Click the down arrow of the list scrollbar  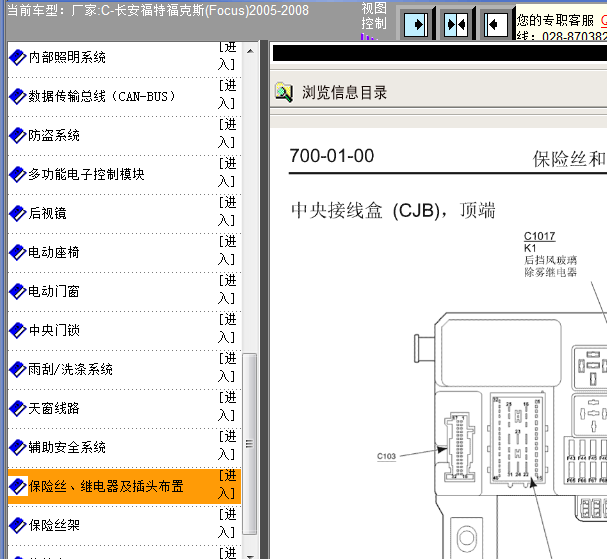click(250, 556)
